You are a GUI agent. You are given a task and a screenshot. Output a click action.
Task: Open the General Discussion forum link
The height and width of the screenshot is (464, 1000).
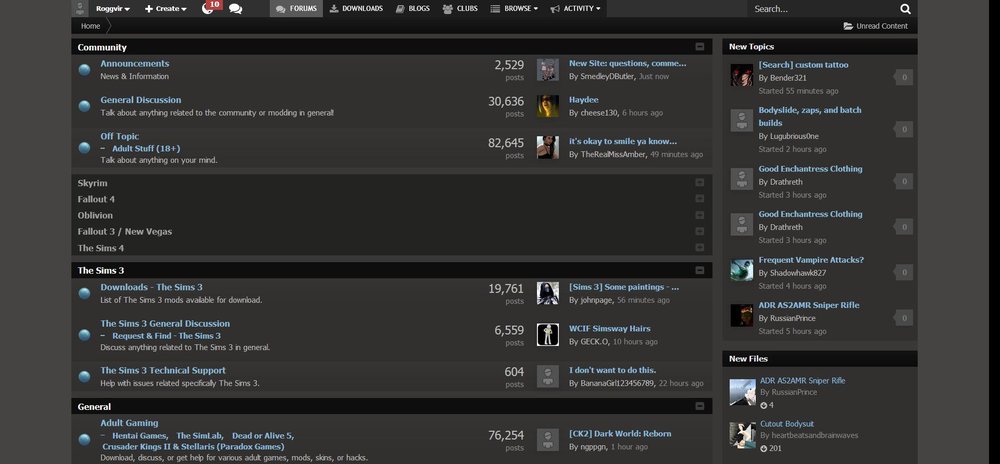coord(140,100)
